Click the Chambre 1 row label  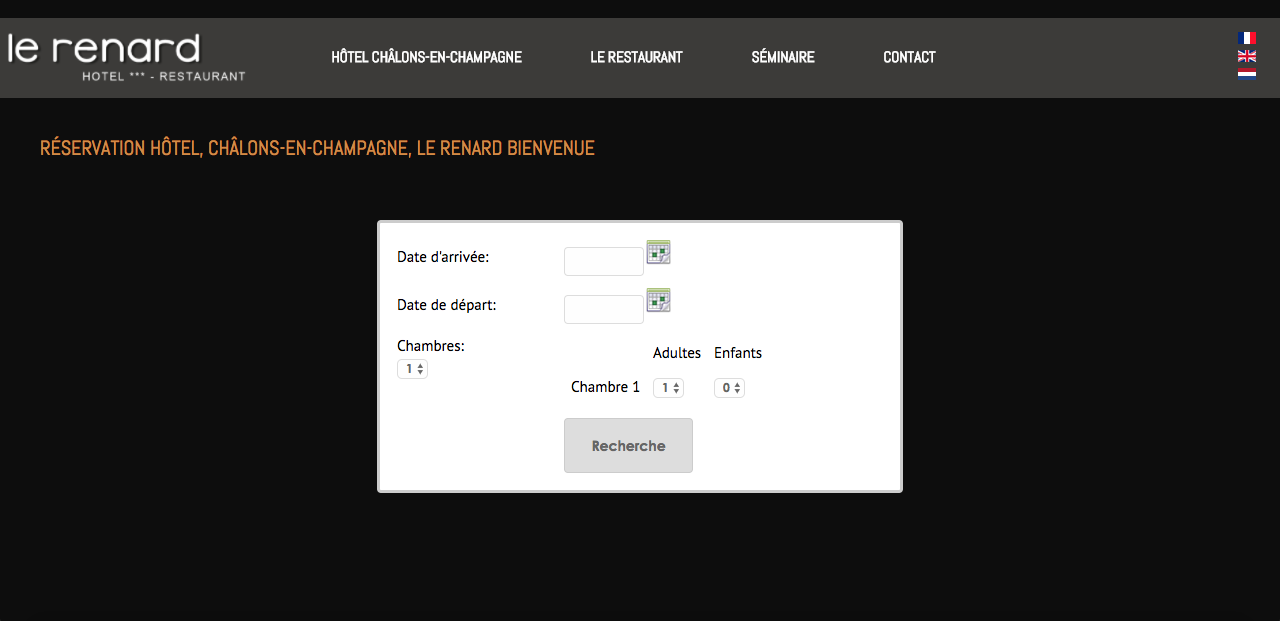[x=605, y=387]
